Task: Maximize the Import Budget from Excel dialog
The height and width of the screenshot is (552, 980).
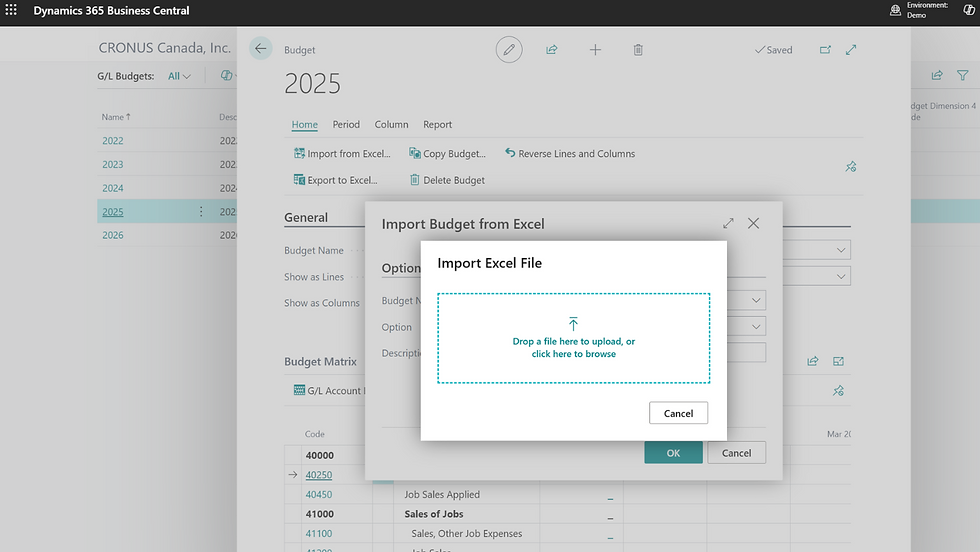Action: (728, 223)
